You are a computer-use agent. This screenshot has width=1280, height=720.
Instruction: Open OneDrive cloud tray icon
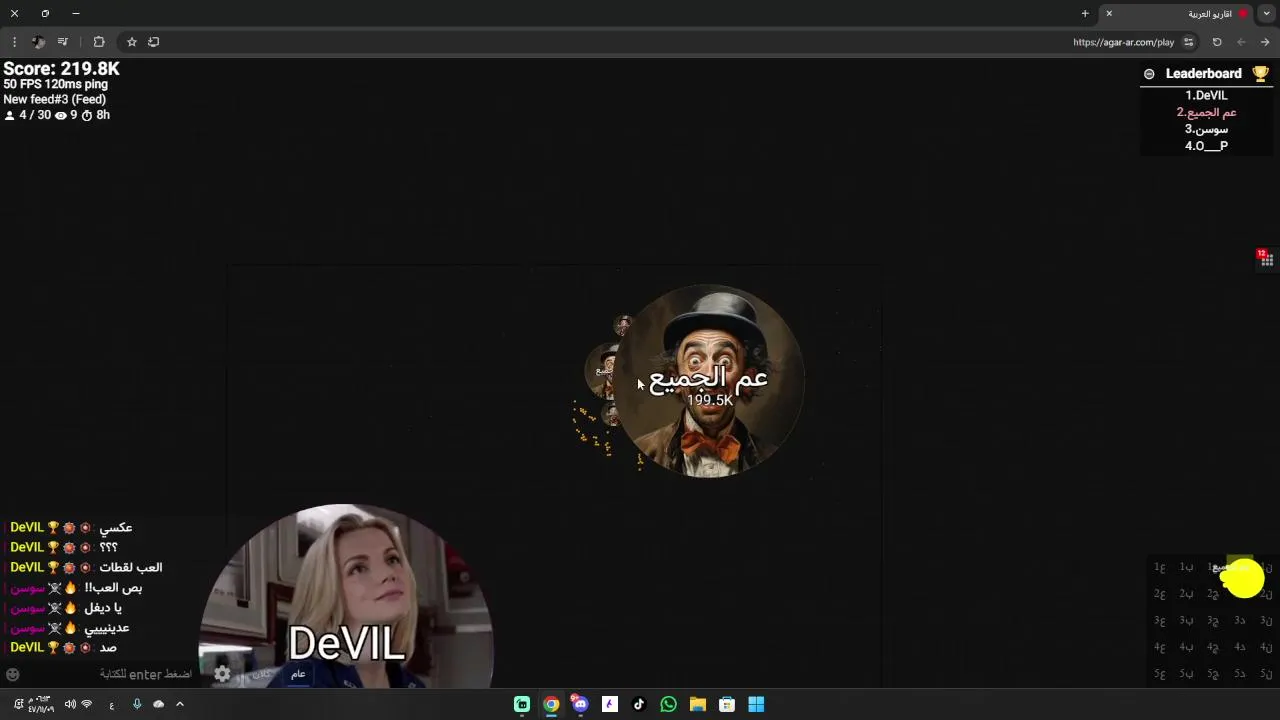158,704
